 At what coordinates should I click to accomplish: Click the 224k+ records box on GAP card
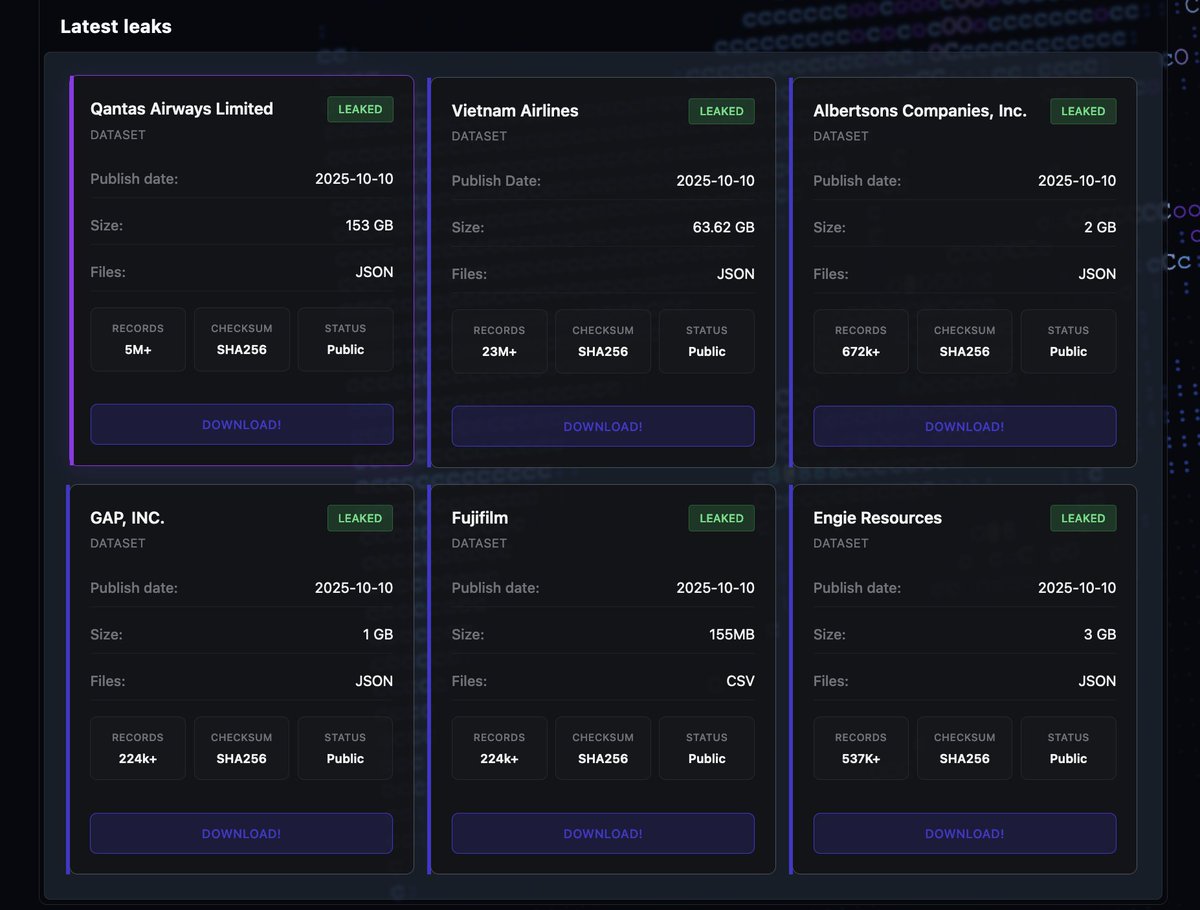tap(138, 748)
